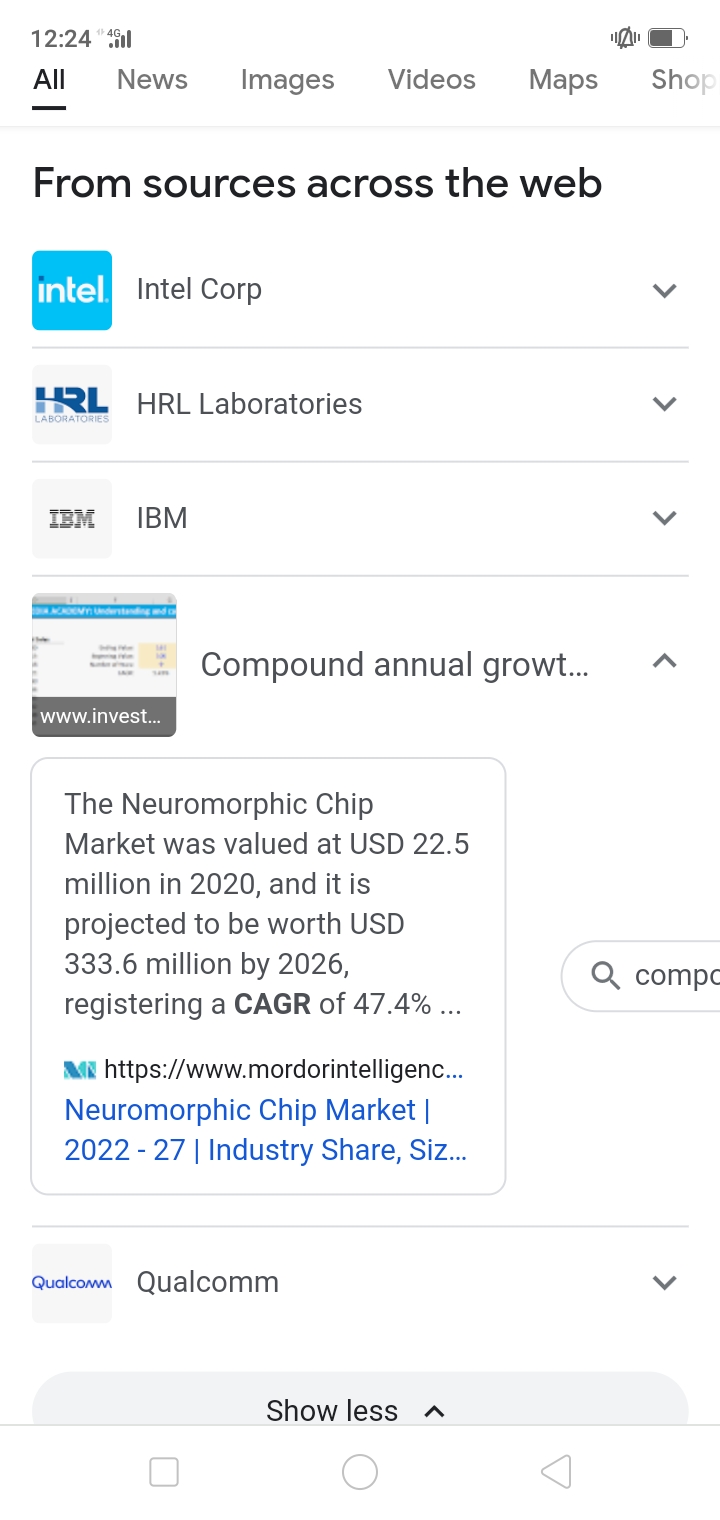Open recent apps square button
This screenshot has height=1520, width=720.
164,1472
